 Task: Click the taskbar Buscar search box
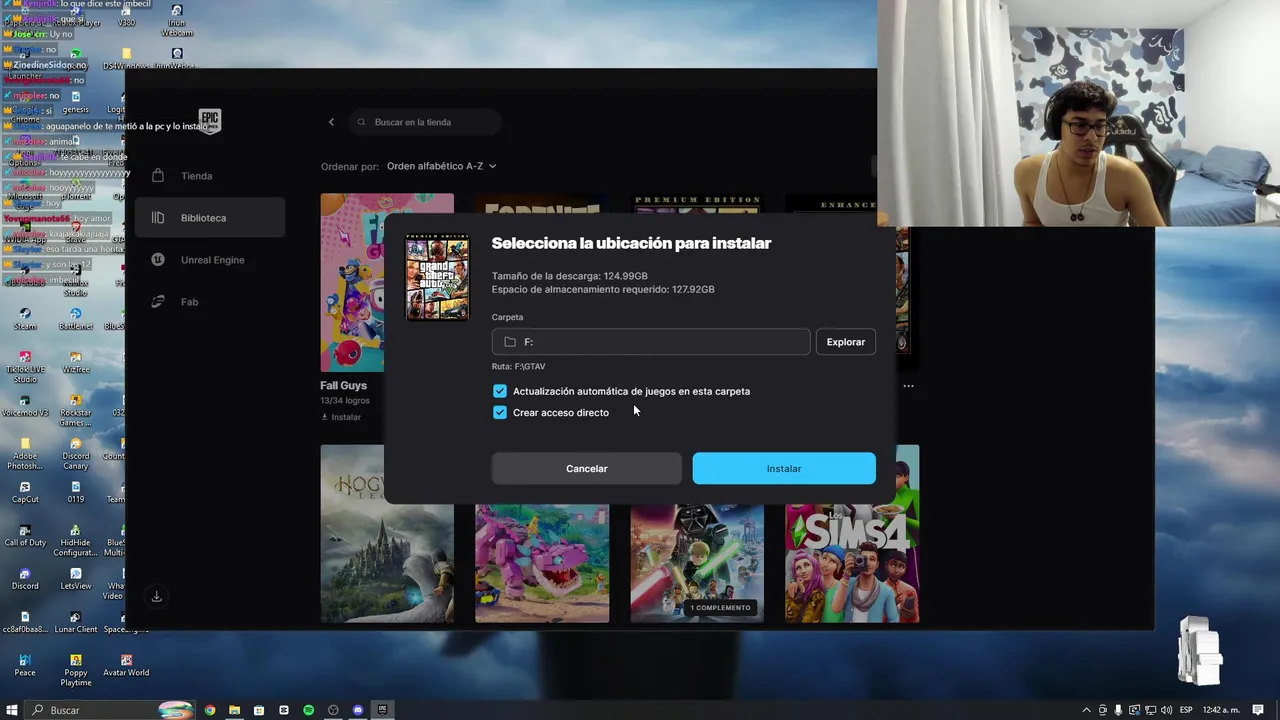click(110, 710)
